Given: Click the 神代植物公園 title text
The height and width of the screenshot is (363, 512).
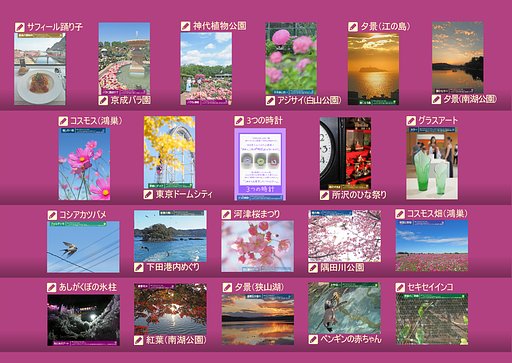Looking at the screenshot, I should (x=220, y=26).
